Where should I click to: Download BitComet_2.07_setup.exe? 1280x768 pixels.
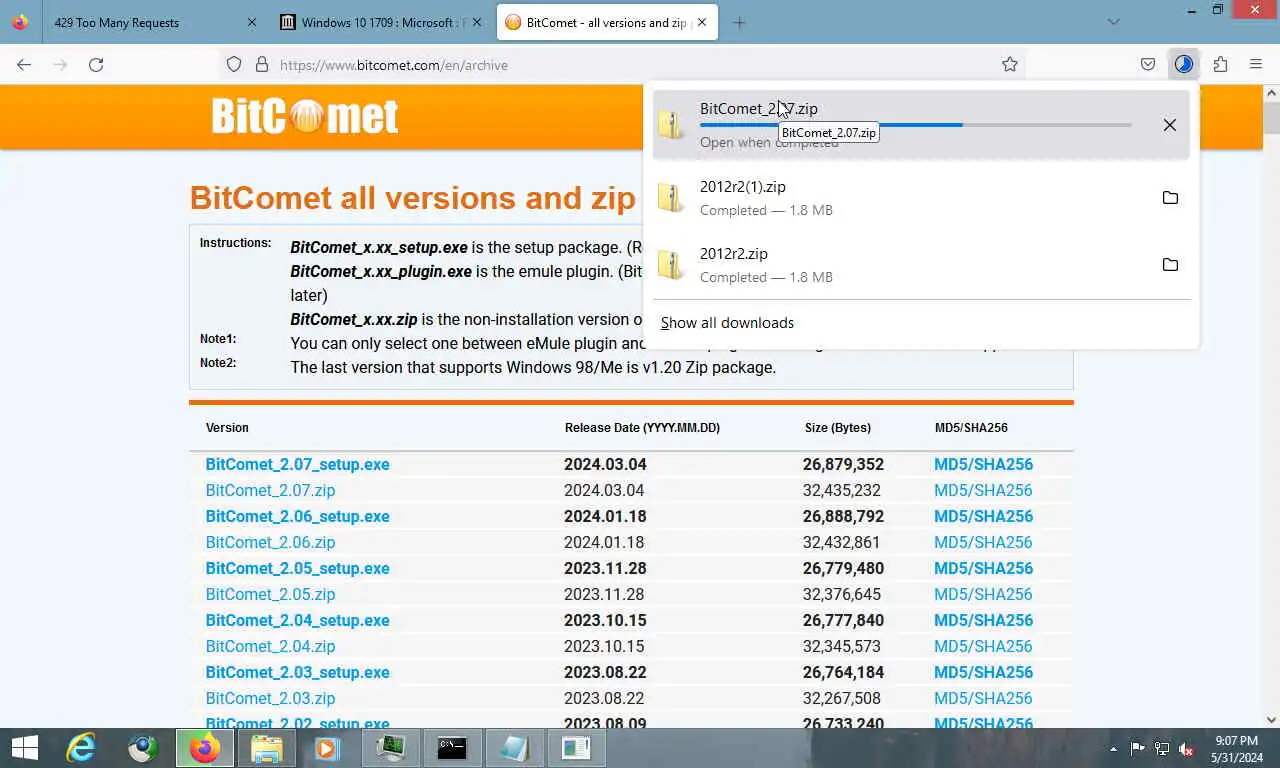[x=297, y=464]
